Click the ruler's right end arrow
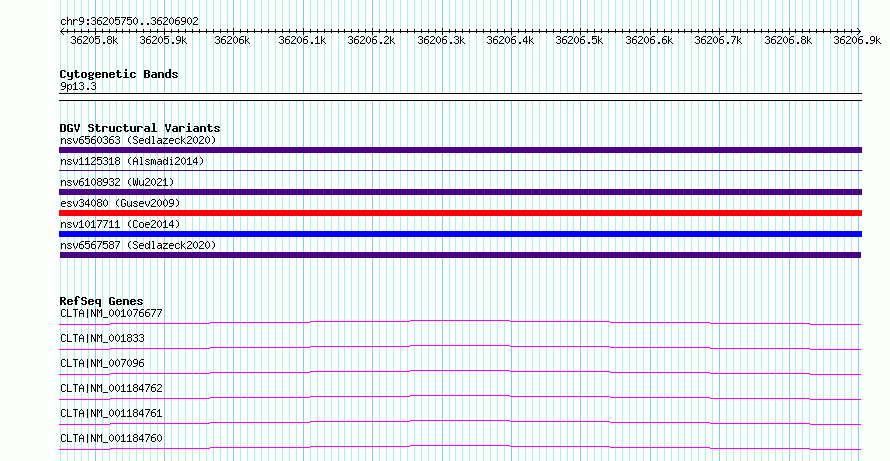This screenshot has width=890, height=461. [859, 31]
